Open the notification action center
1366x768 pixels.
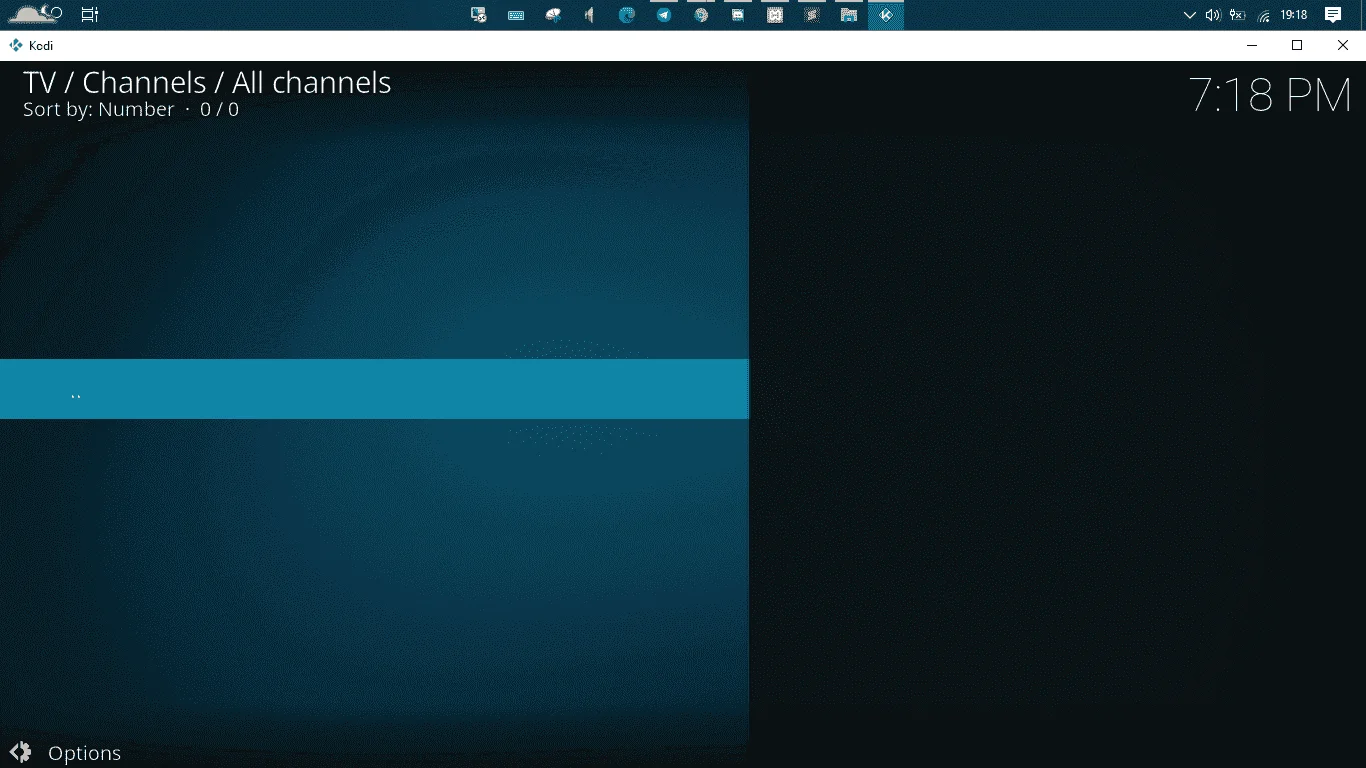tap(1333, 15)
